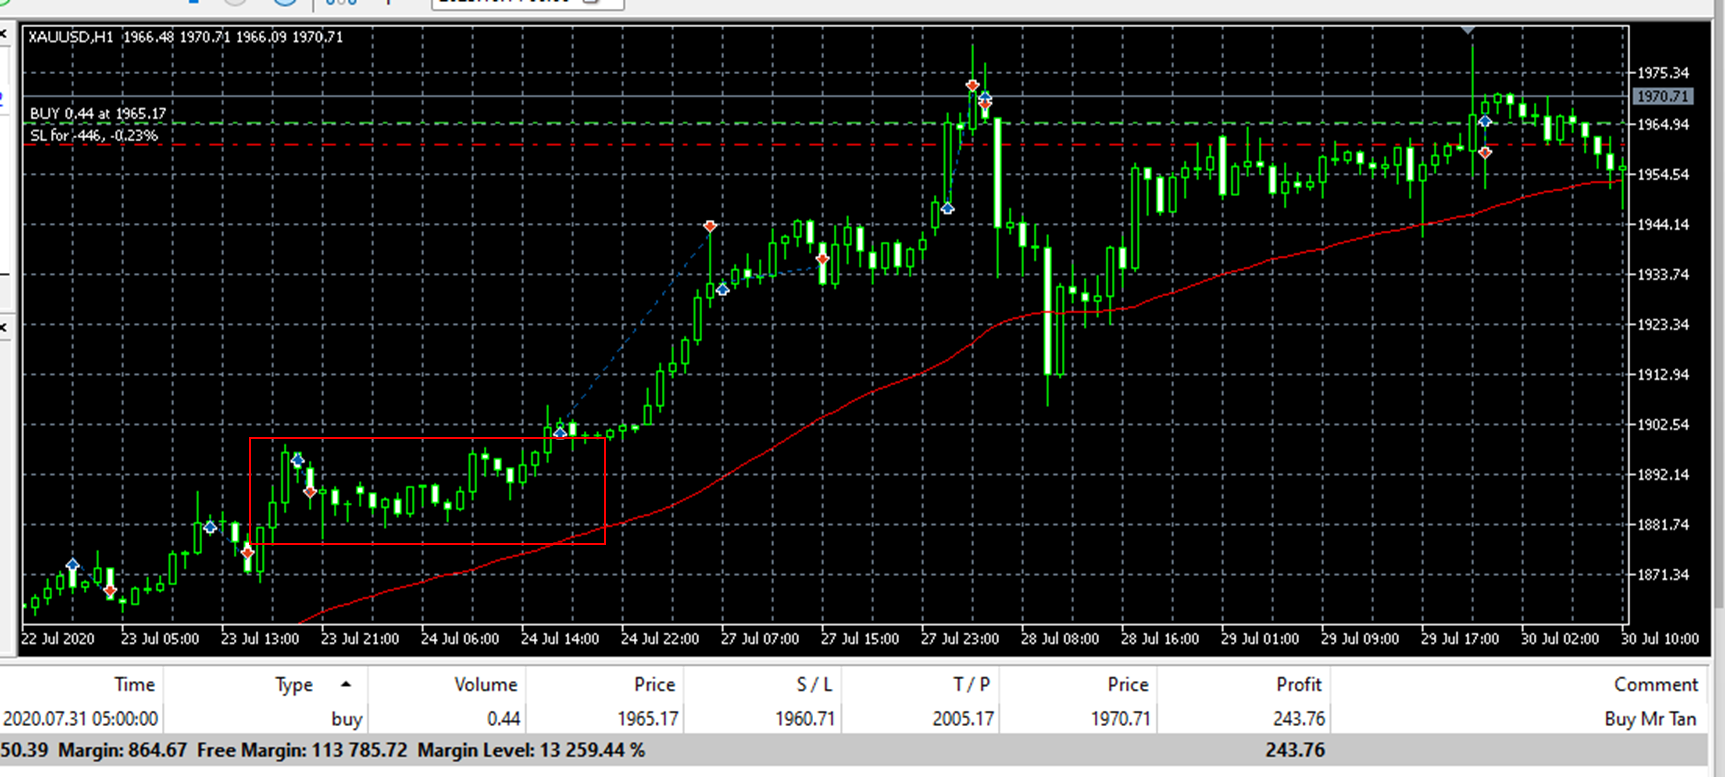Click the '30 Jul 10:00' time axis label
Image resolution: width=1725 pixels, height=777 pixels.
tap(1660, 639)
